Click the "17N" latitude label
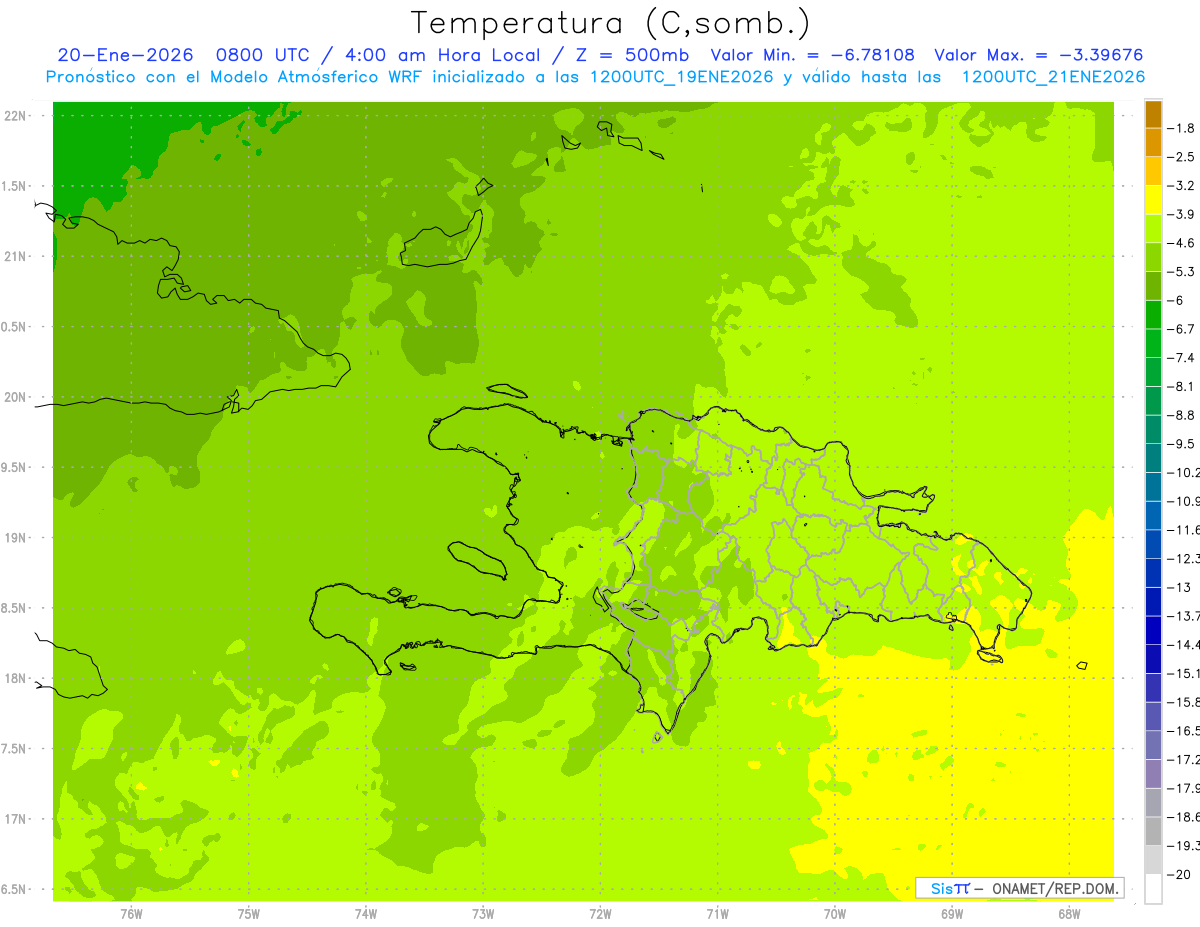 (16, 819)
